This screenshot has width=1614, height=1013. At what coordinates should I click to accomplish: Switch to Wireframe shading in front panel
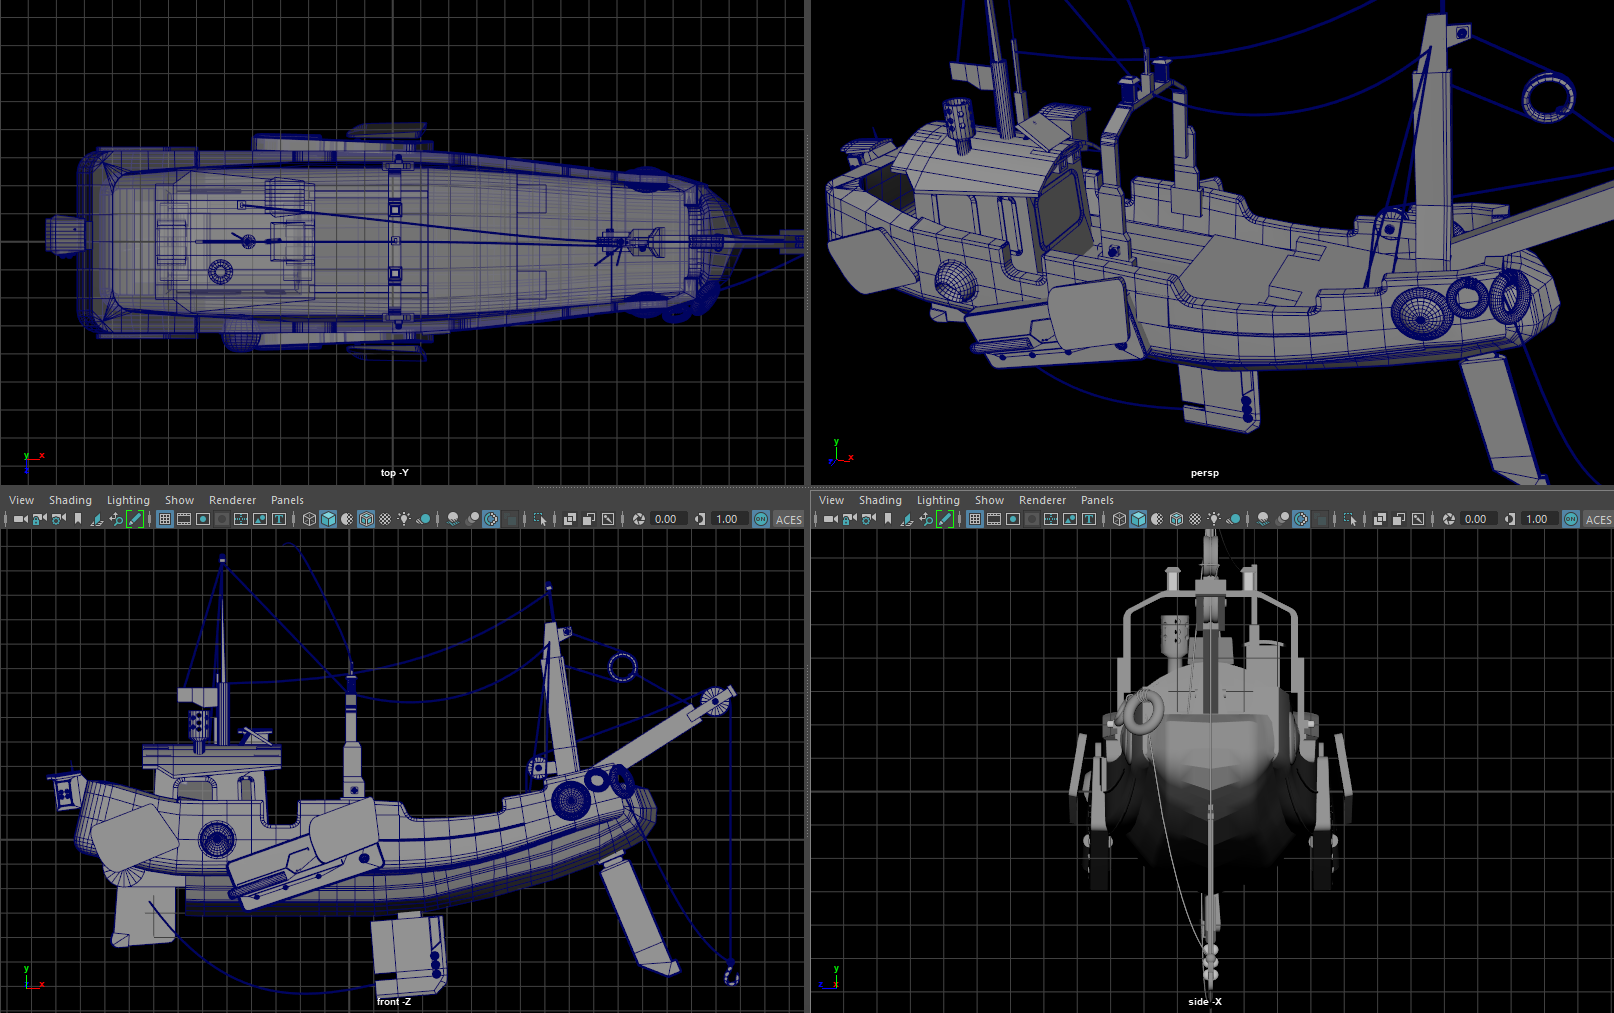pos(309,519)
